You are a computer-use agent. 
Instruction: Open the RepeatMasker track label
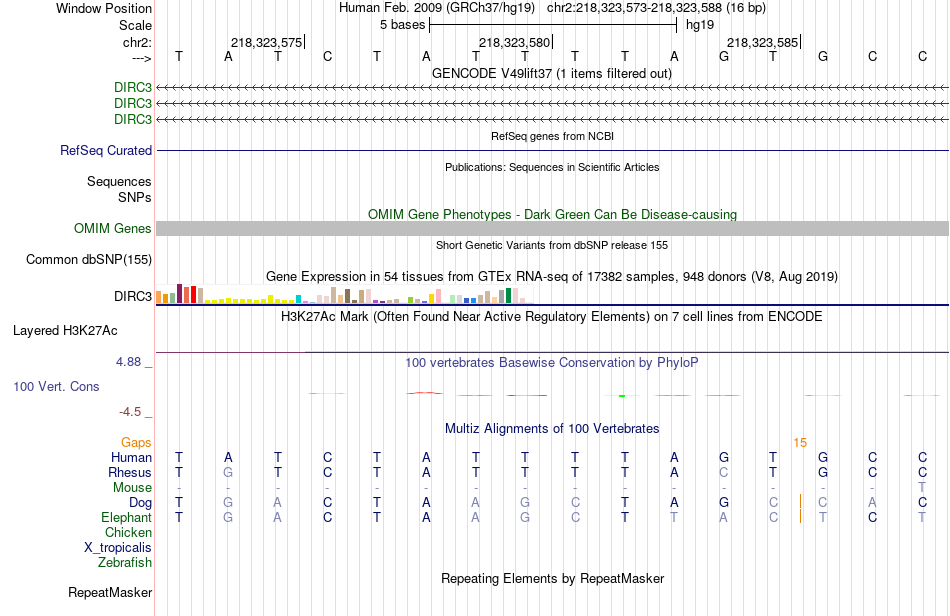(x=110, y=592)
